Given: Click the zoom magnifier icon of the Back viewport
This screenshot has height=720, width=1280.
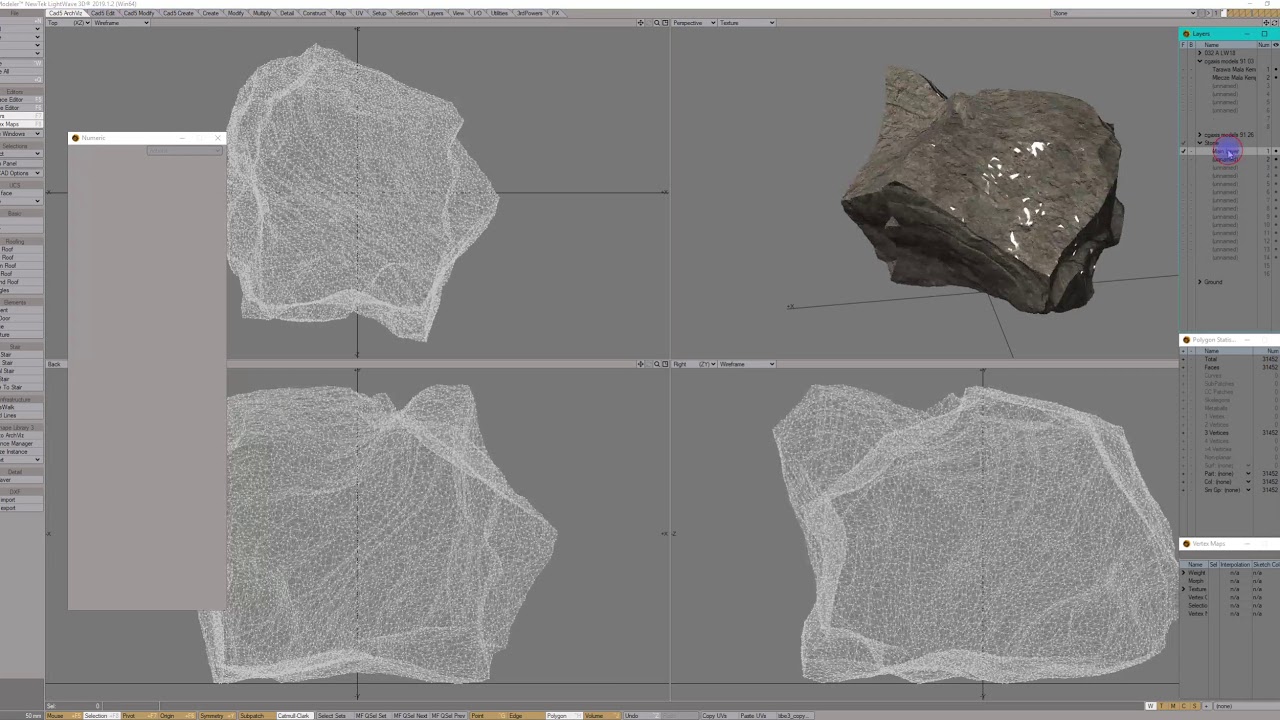Looking at the screenshot, I should tap(657, 363).
